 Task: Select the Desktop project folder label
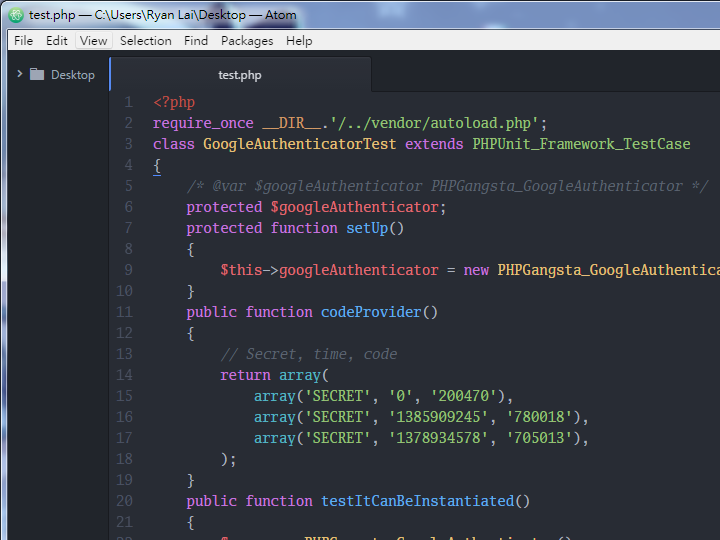[x=73, y=75]
